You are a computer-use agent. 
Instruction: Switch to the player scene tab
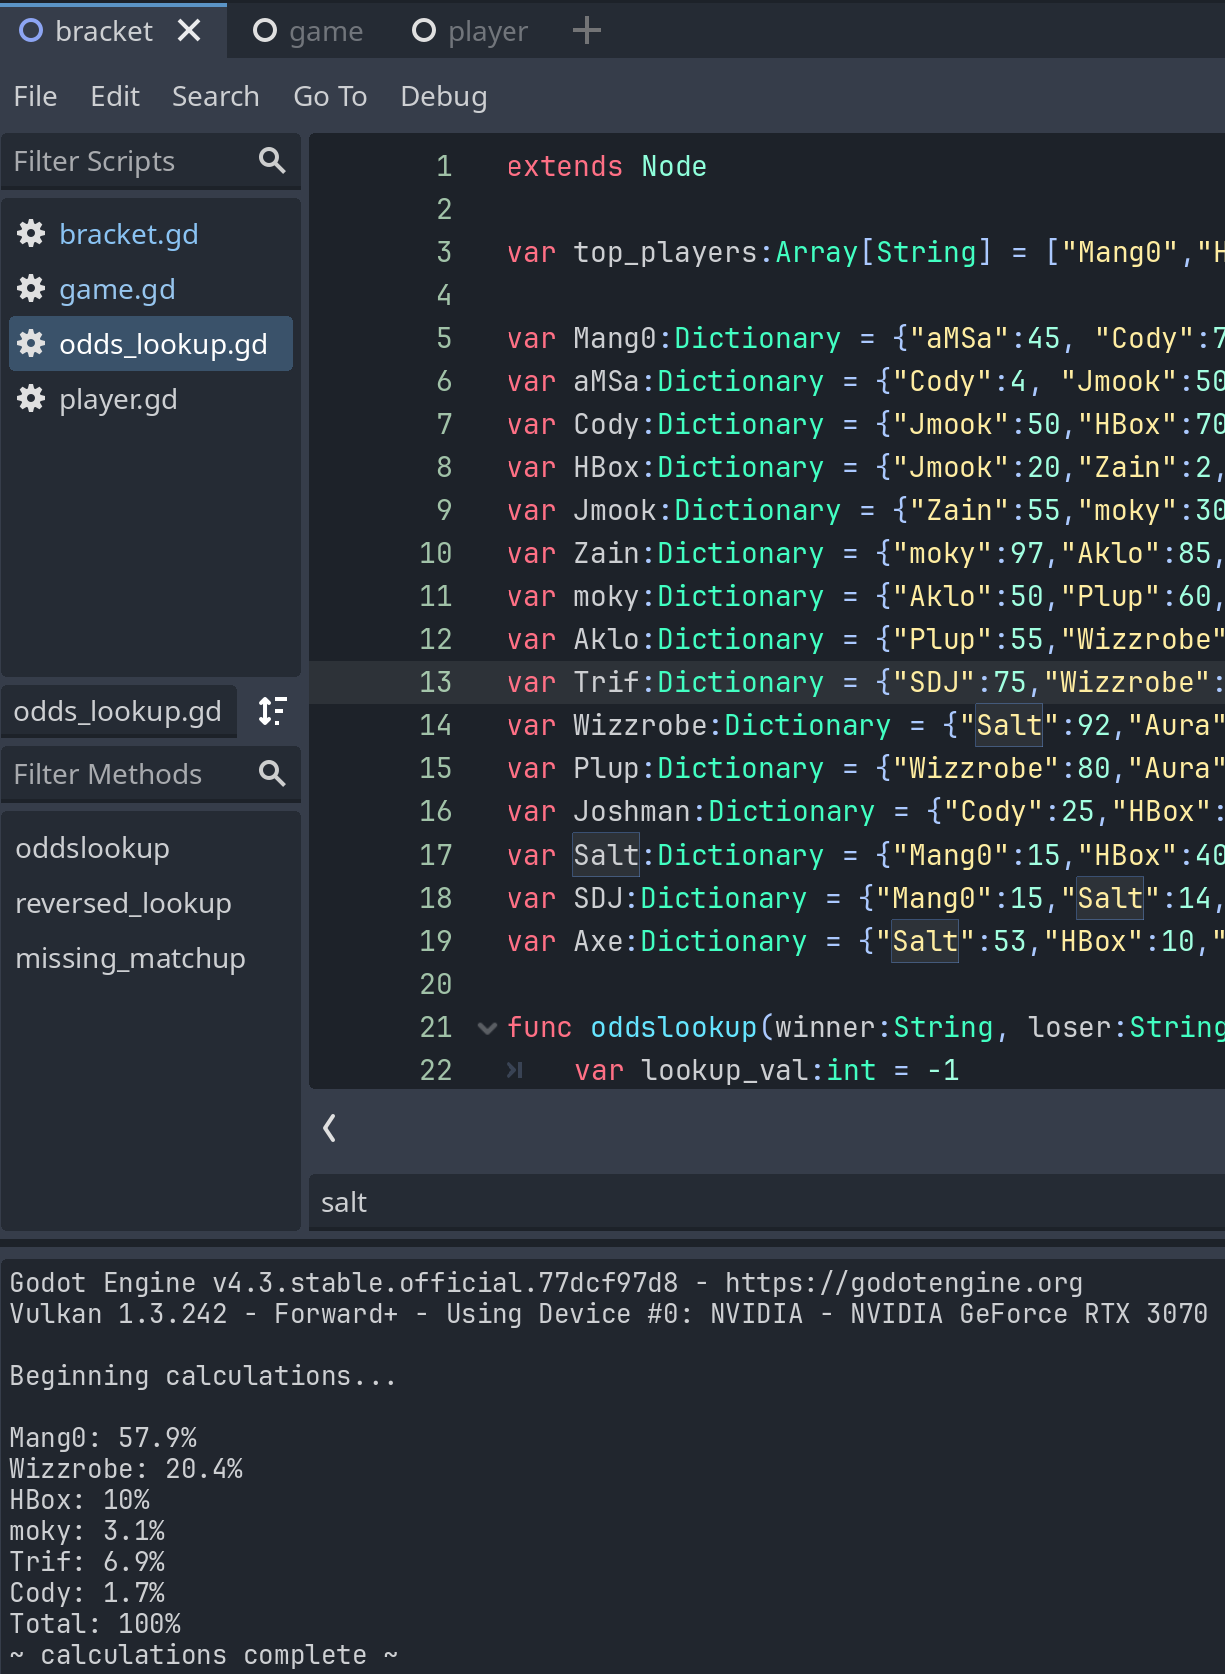click(470, 31)
